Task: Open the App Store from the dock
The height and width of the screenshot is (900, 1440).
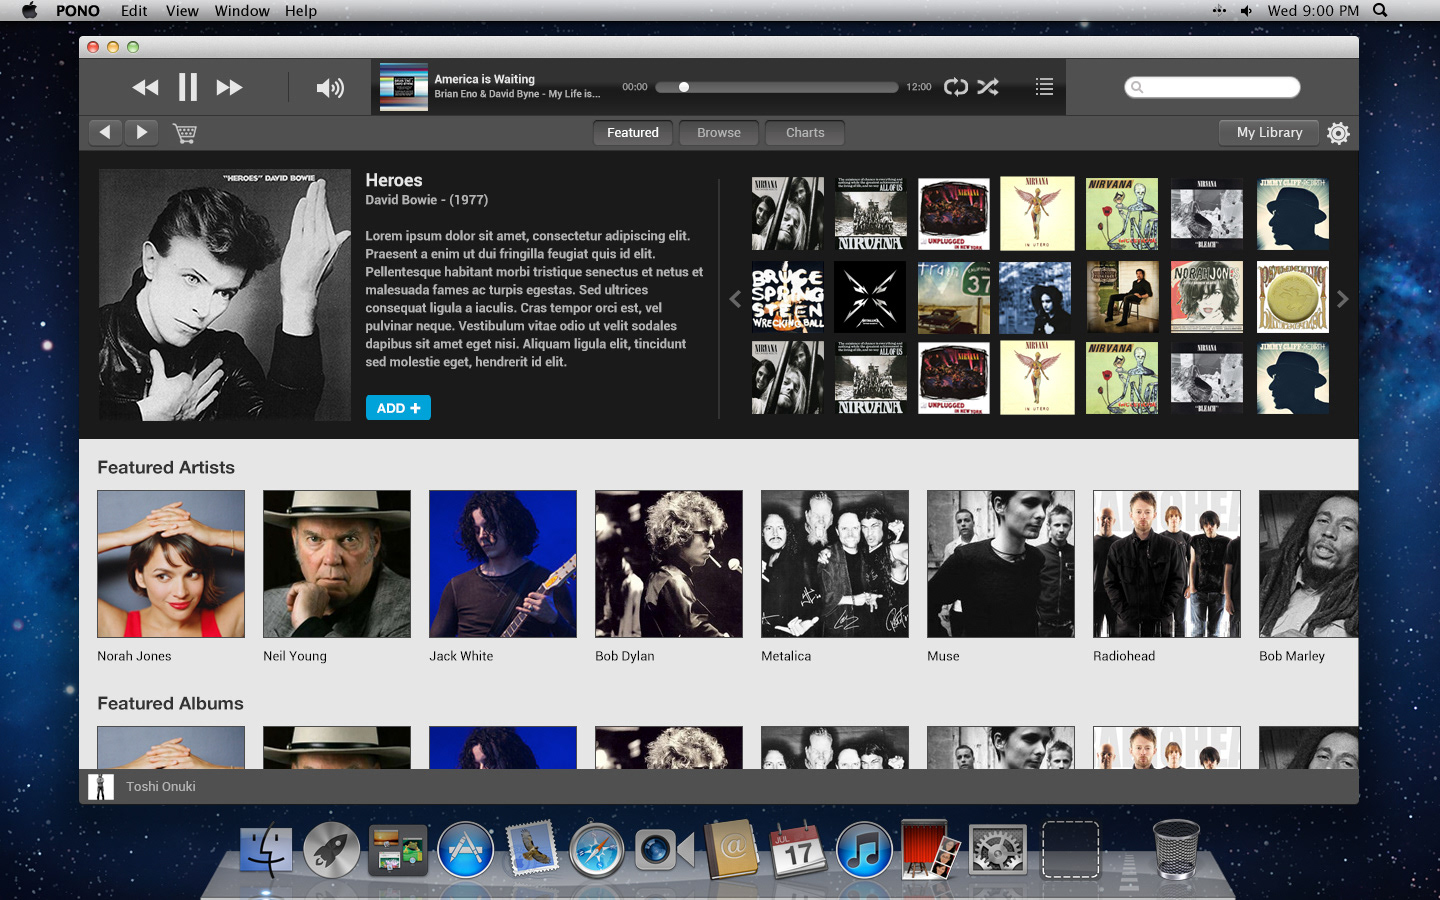Action: pyautogui.click(x=466, y=851)
